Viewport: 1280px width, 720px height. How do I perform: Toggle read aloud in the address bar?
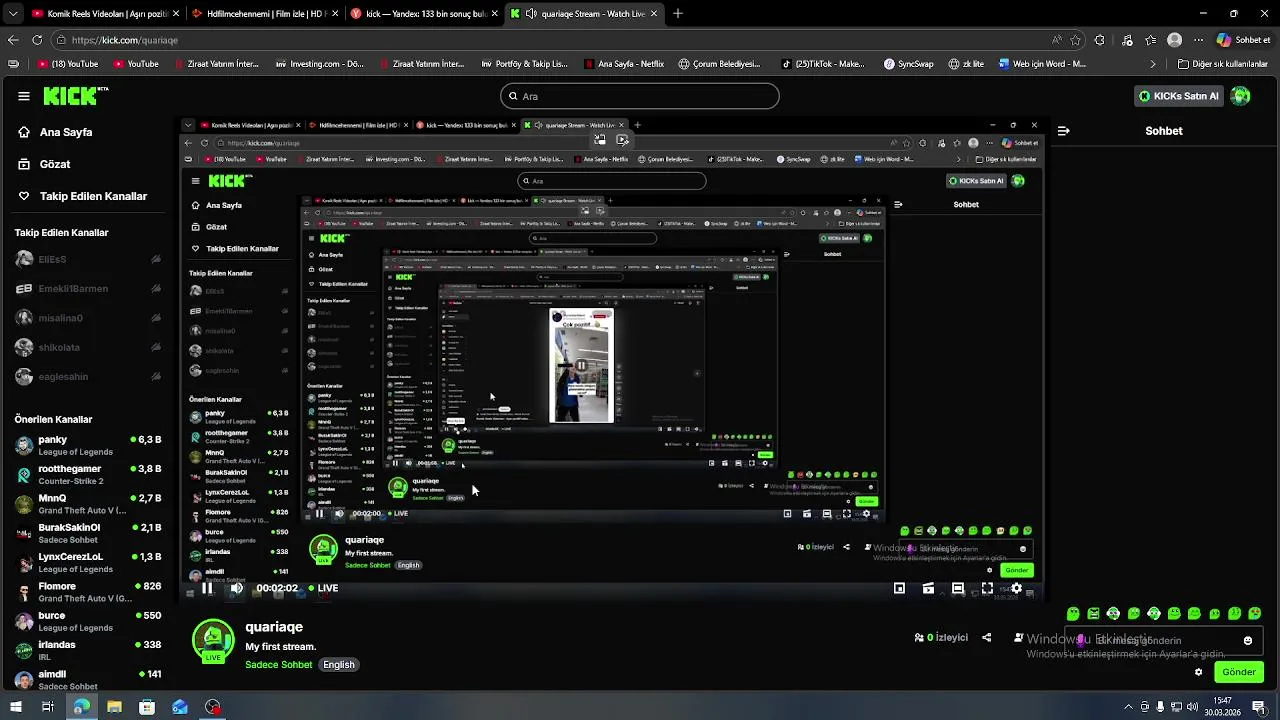coord(1057,40)
